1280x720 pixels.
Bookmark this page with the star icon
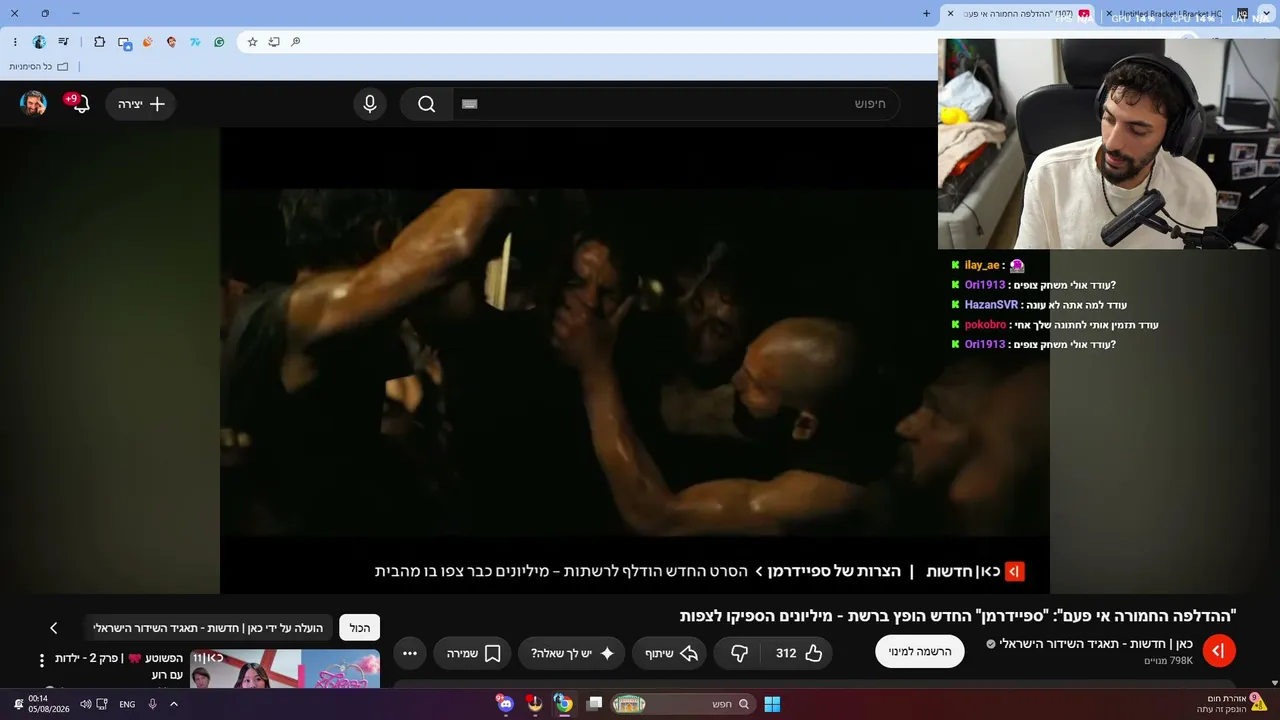[x=252, y=42]
